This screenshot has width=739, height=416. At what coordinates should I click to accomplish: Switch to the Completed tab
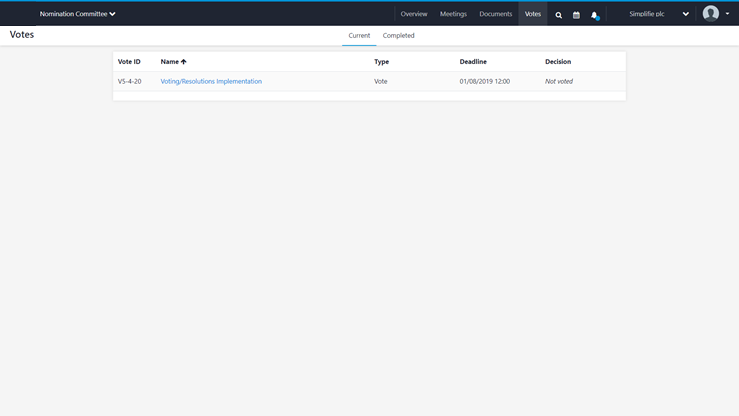click(x=398, y=36)
